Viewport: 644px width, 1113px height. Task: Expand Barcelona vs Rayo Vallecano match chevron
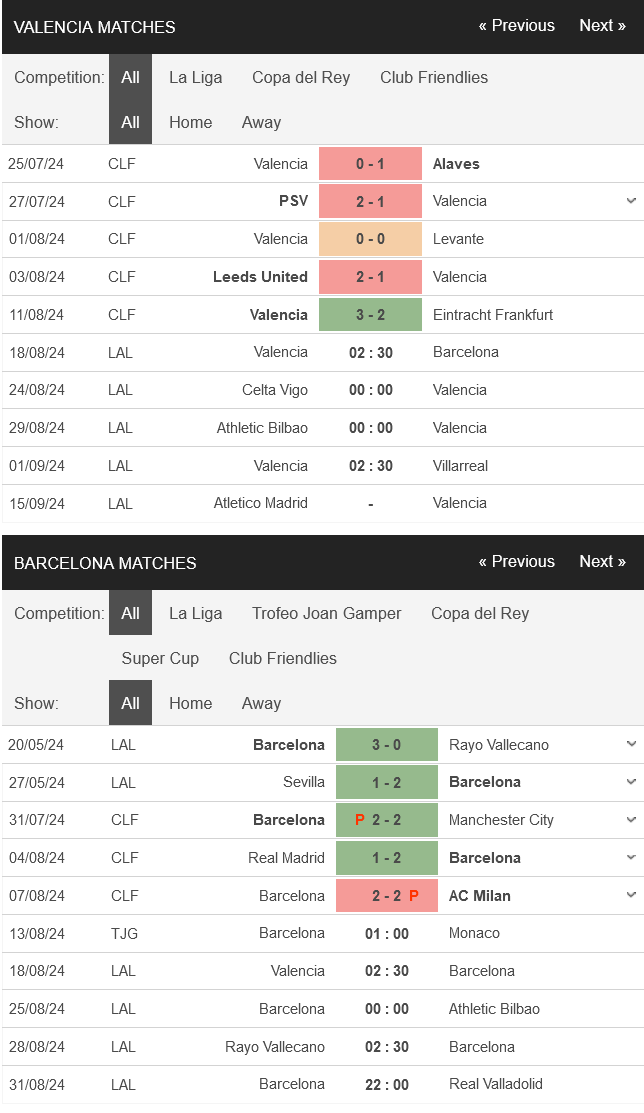(631, 744)
